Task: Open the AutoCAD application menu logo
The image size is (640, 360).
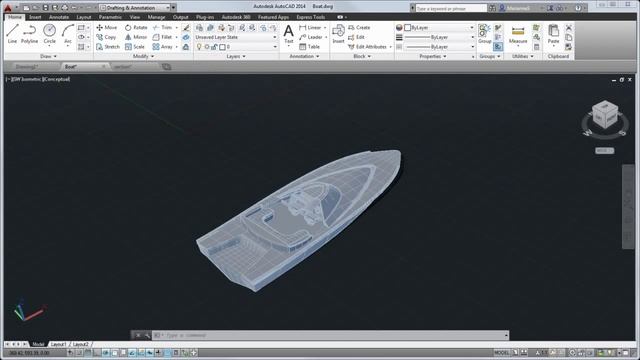Action: click(8, 8)
